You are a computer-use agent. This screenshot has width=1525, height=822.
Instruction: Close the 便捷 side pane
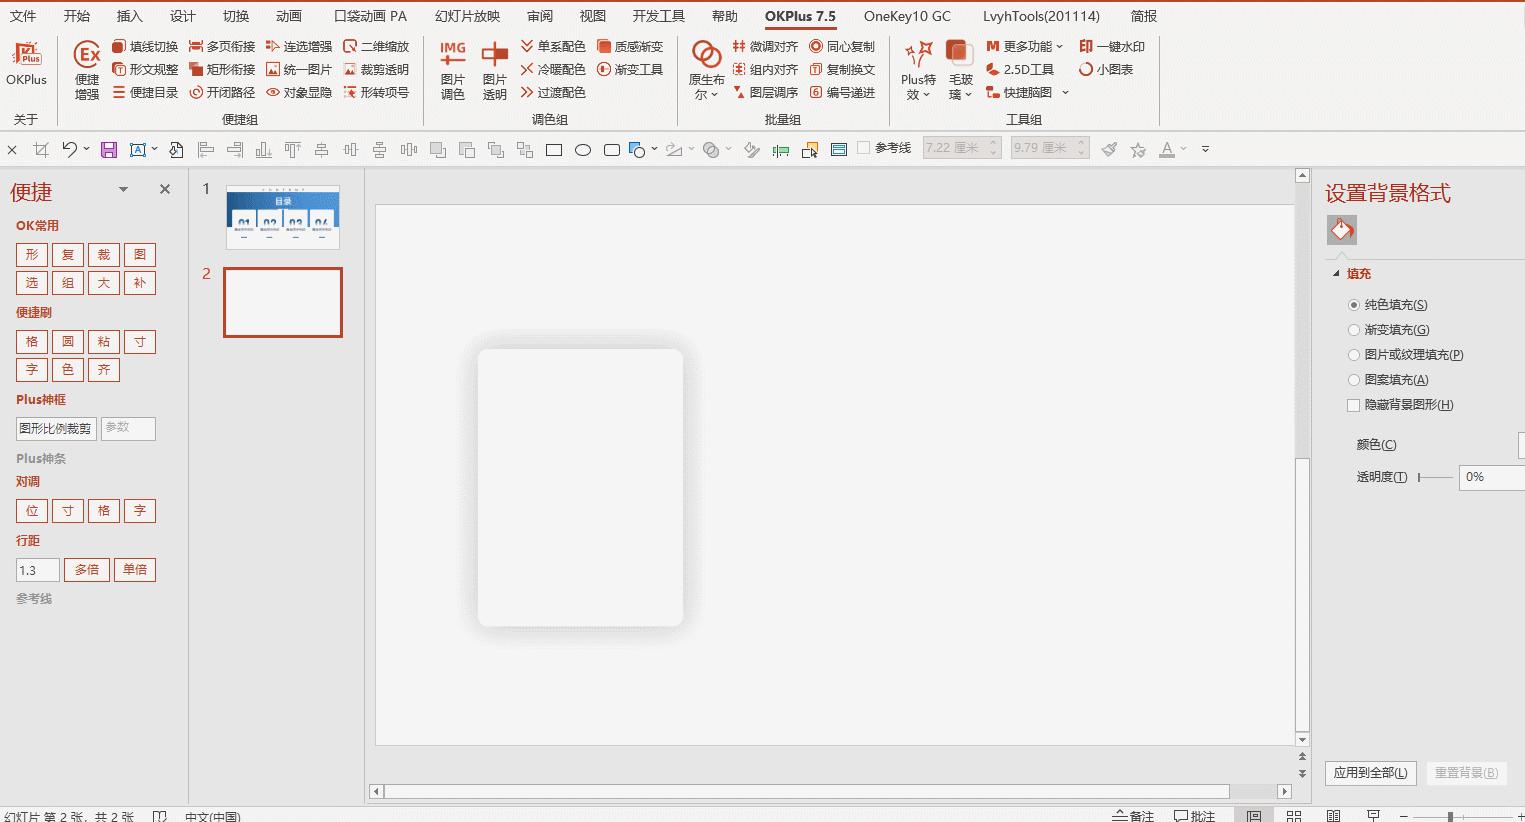pyautogui.click(x=165, y=189)
